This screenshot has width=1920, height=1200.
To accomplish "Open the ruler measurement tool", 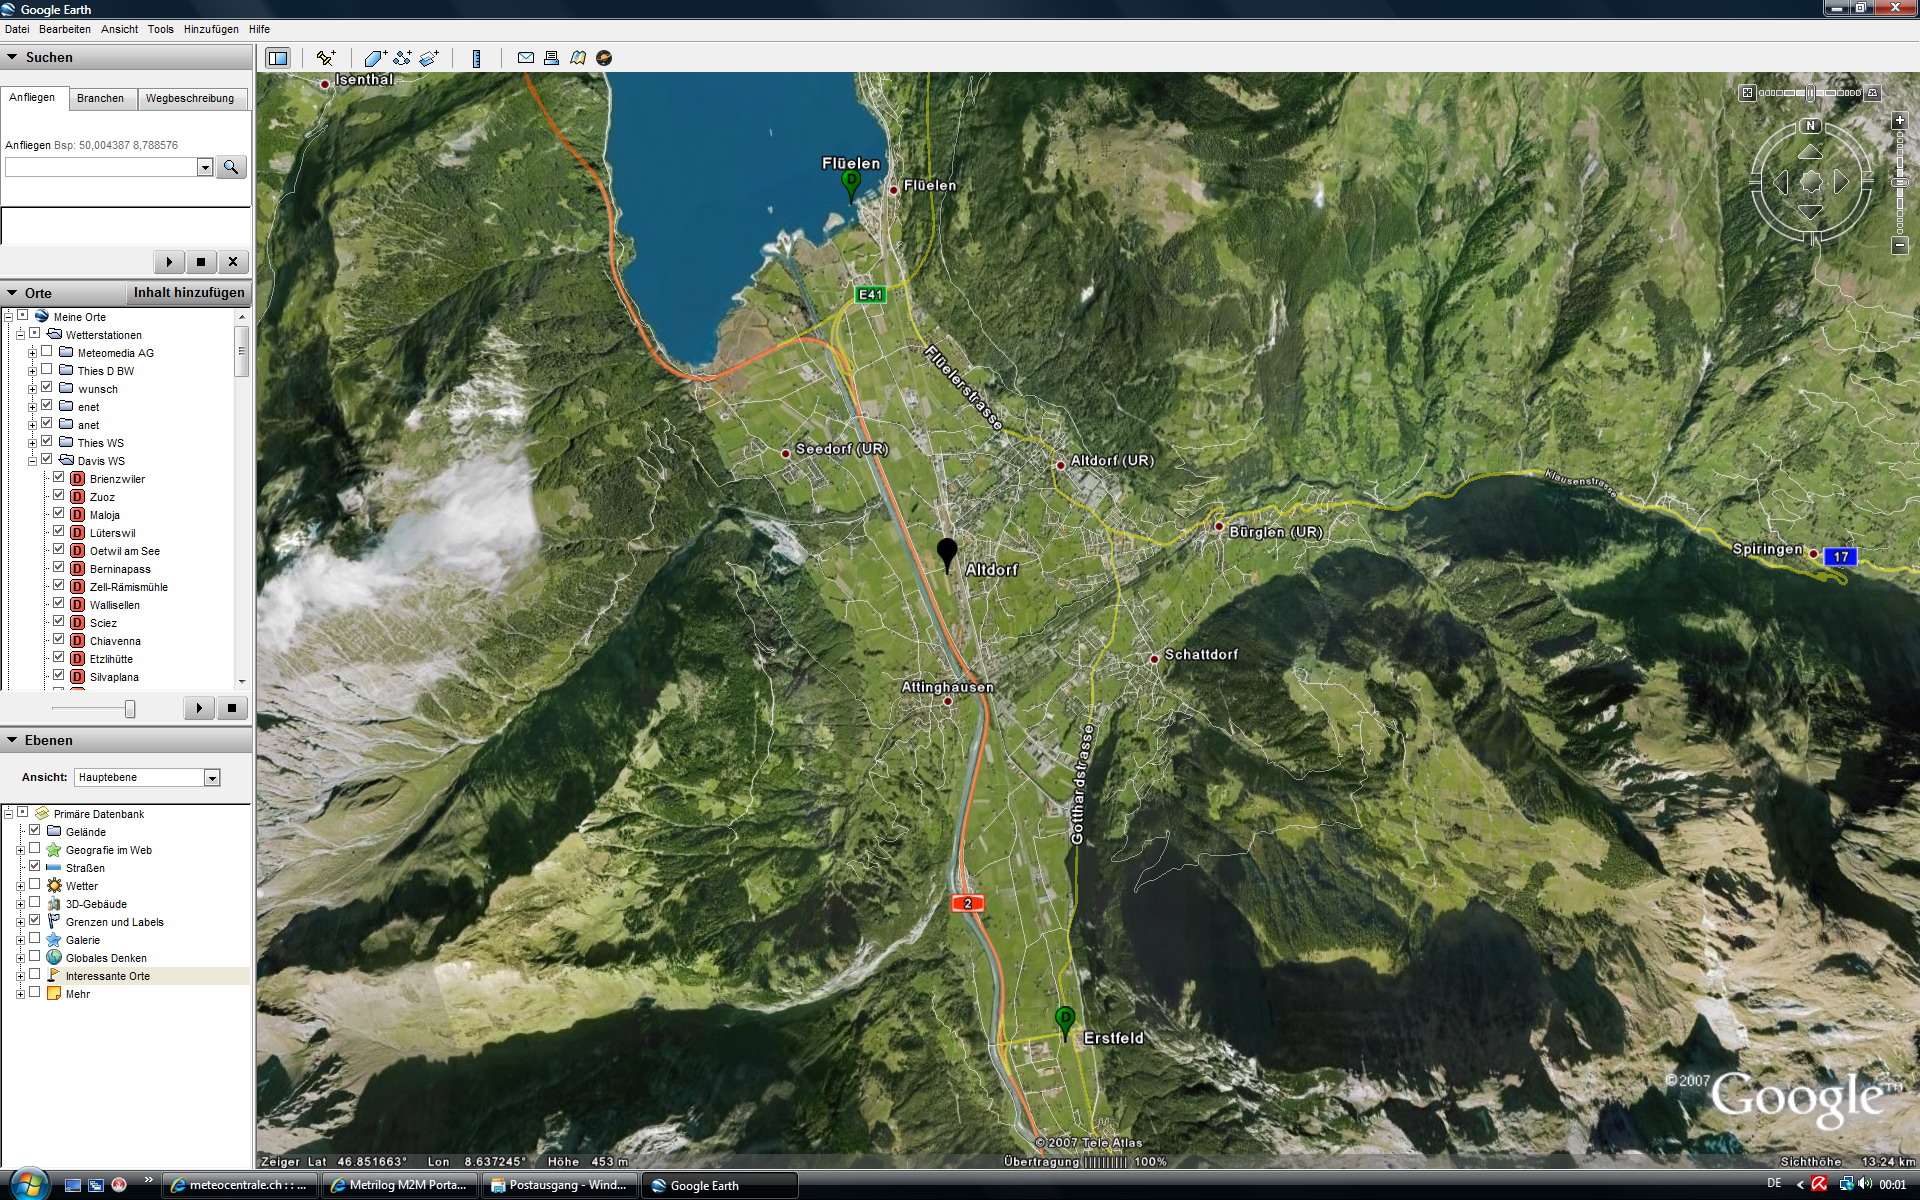I will click(477, 58).
